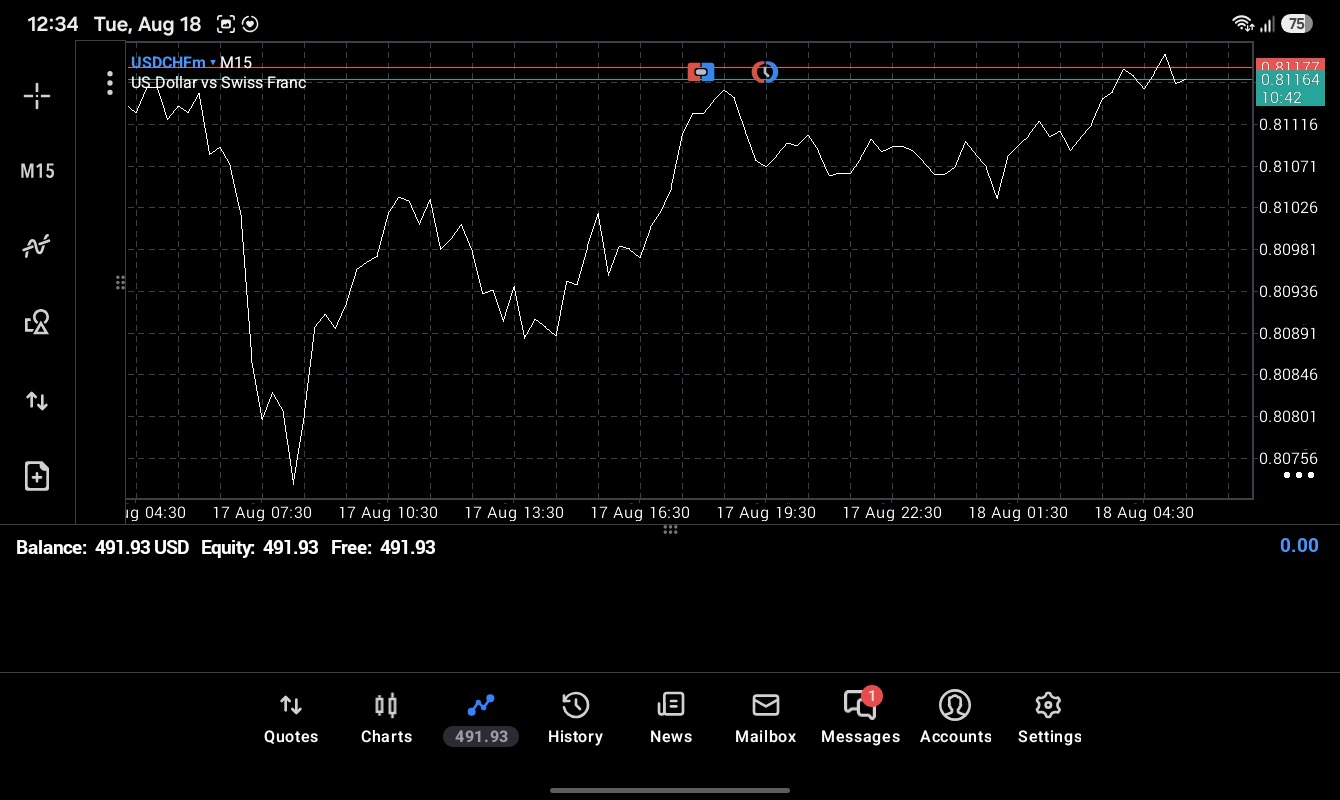This screenshot has width=1340, height=800.
Task: Tap the Balance 491.93 USD text
Action: coord(102,547)
